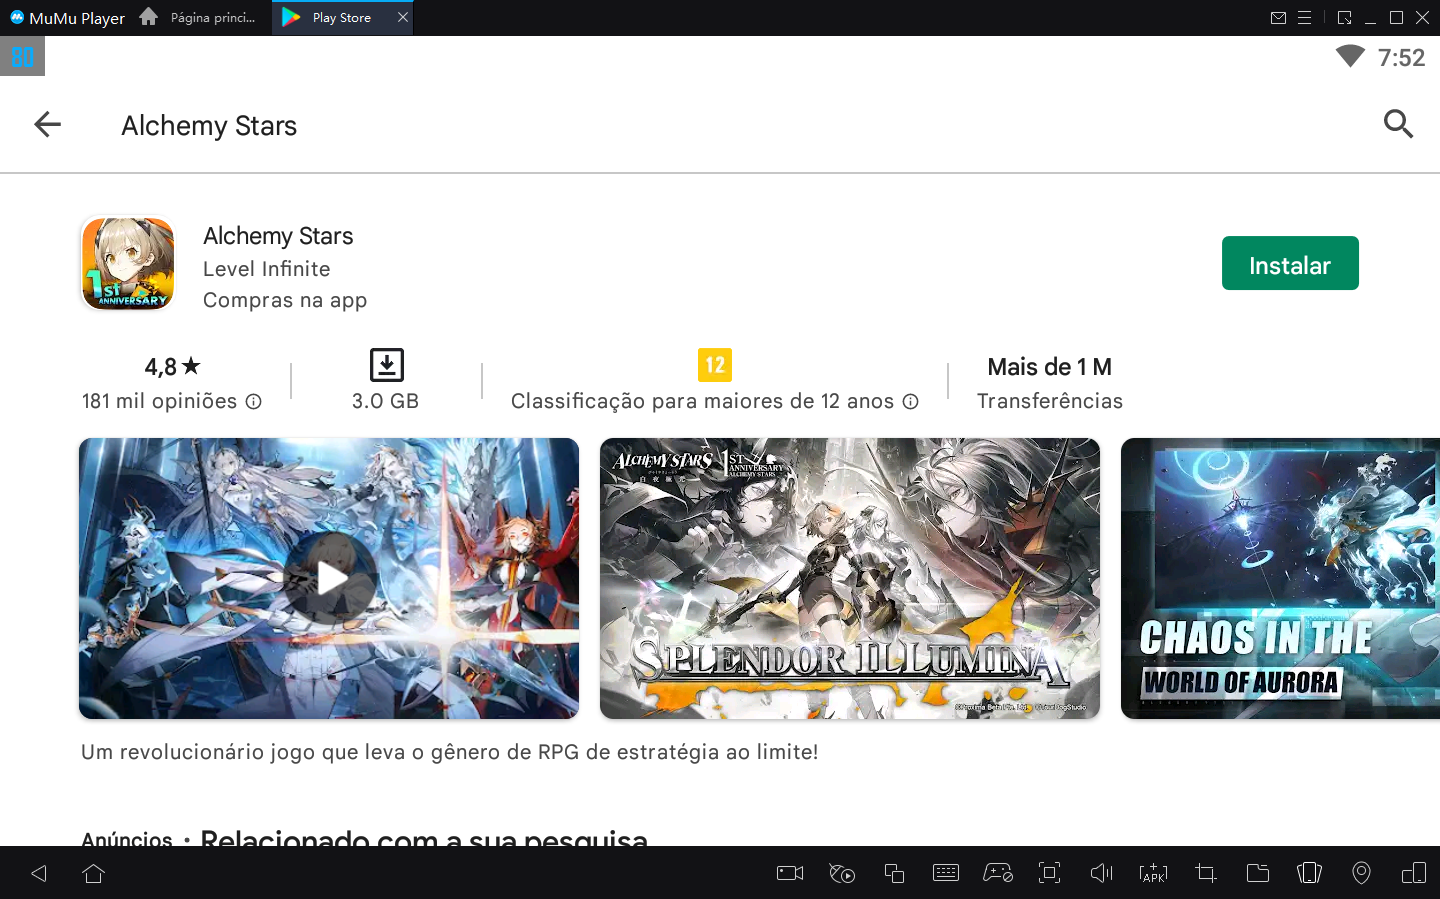Open the MuMu Player hamburger menu
The height and width of the screenshot is (899, 1440).
[x=1304, y=18]
